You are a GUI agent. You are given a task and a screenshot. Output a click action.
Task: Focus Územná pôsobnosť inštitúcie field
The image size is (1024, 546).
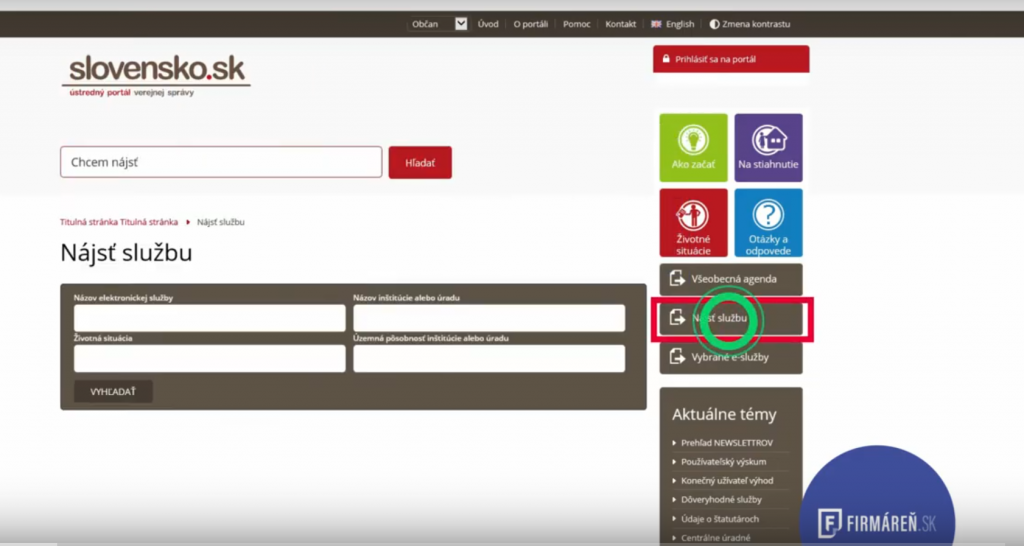click(489, 359)
